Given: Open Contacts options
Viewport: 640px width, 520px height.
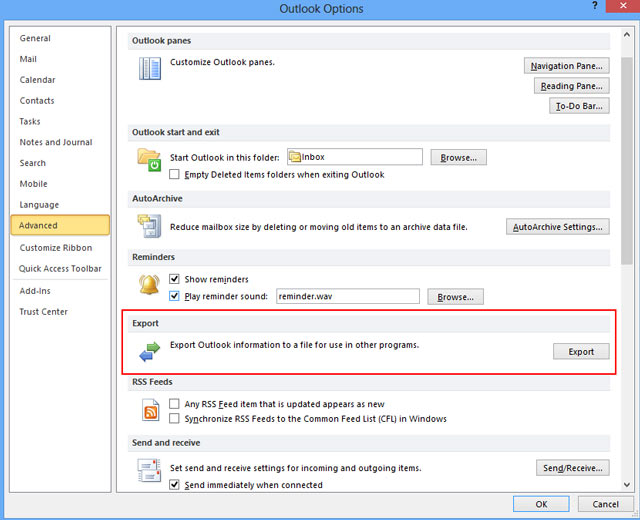Looking at the screenshot, I should pyautogui.click(x=60, y=101).
